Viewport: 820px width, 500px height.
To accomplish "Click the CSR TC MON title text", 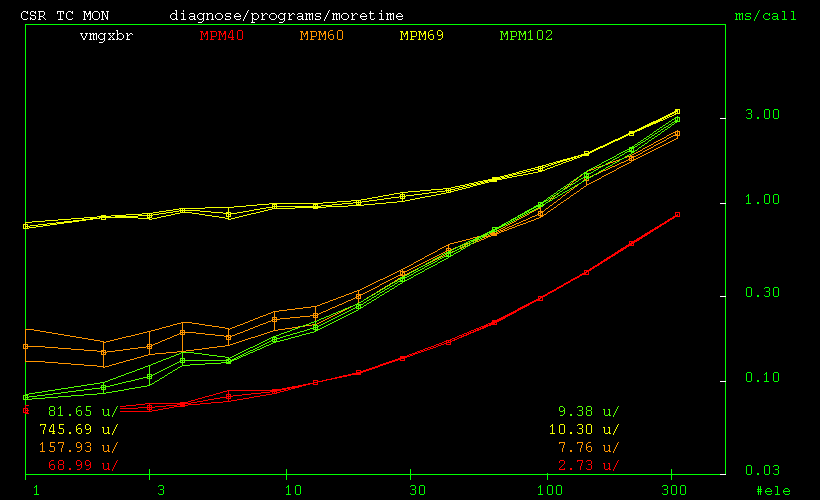I will click(x=64, y=16).
